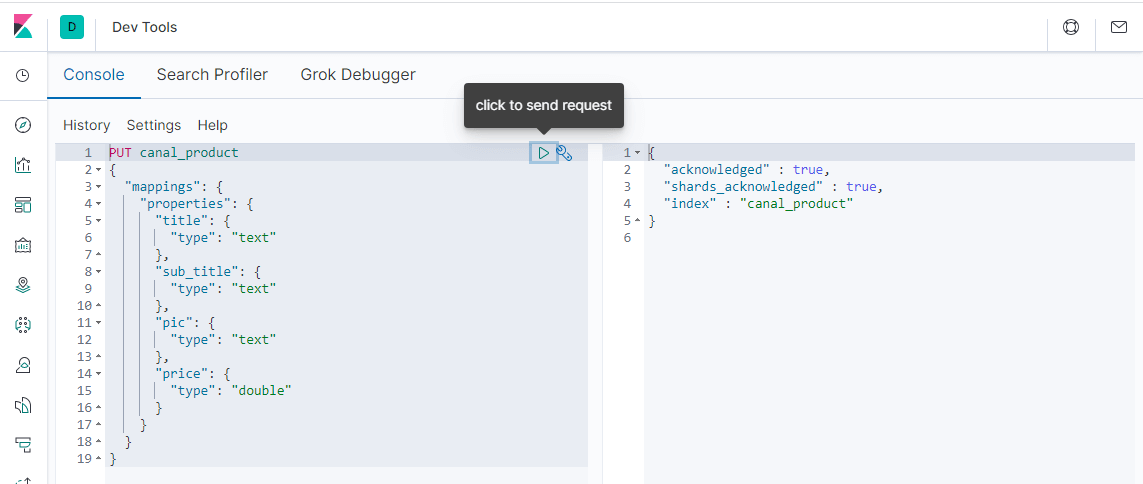Click the "pic" key in editor

[x=173, y=323]
